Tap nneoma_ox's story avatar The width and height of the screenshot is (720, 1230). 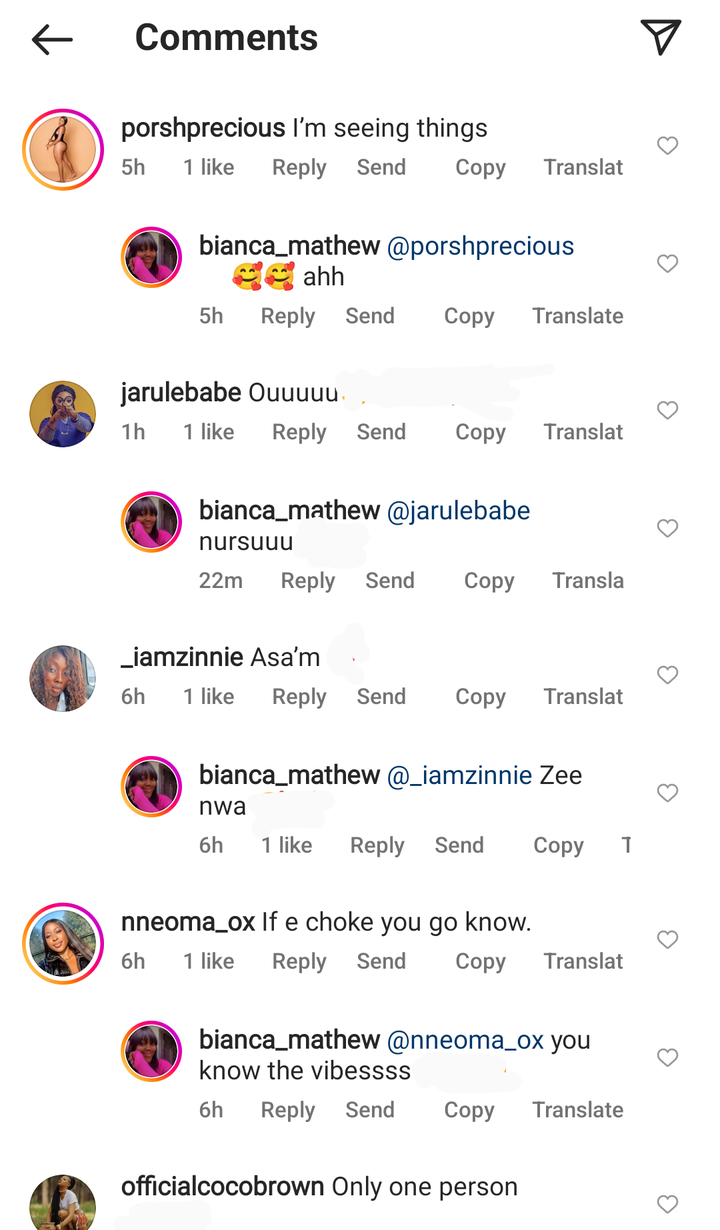[x=63, y=943]
